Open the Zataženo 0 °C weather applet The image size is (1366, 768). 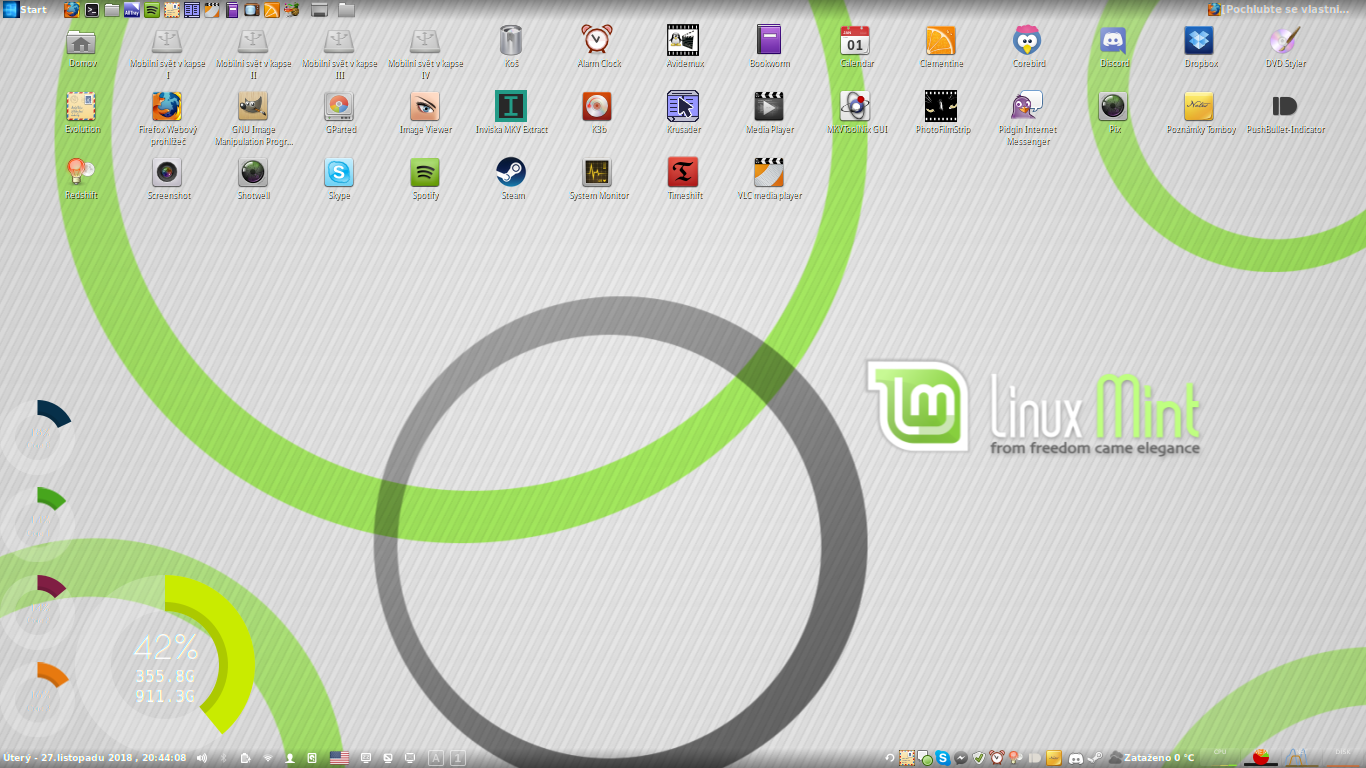coord(1152,758)
